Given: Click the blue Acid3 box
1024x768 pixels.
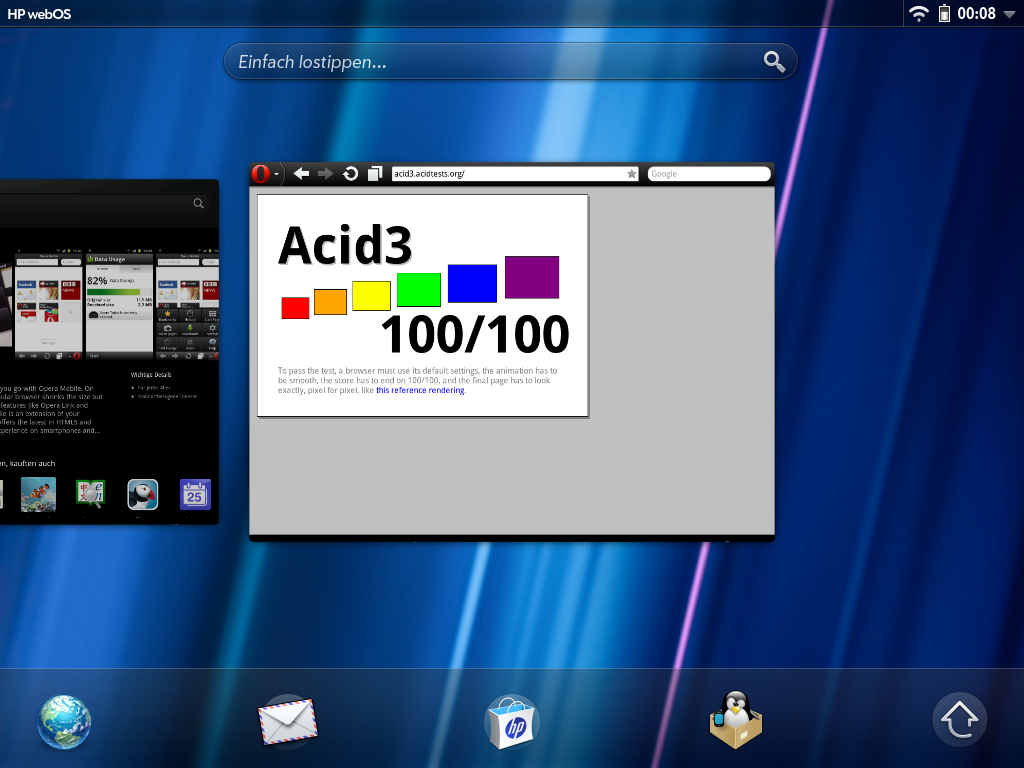Looking at the screenshot, I should (x=472, y=283).
